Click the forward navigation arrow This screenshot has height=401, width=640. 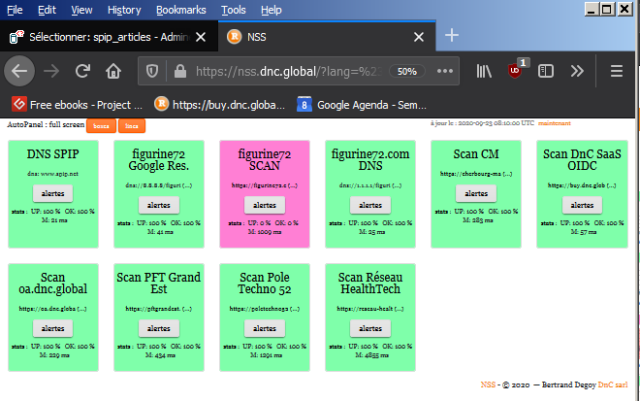[51, 71]
